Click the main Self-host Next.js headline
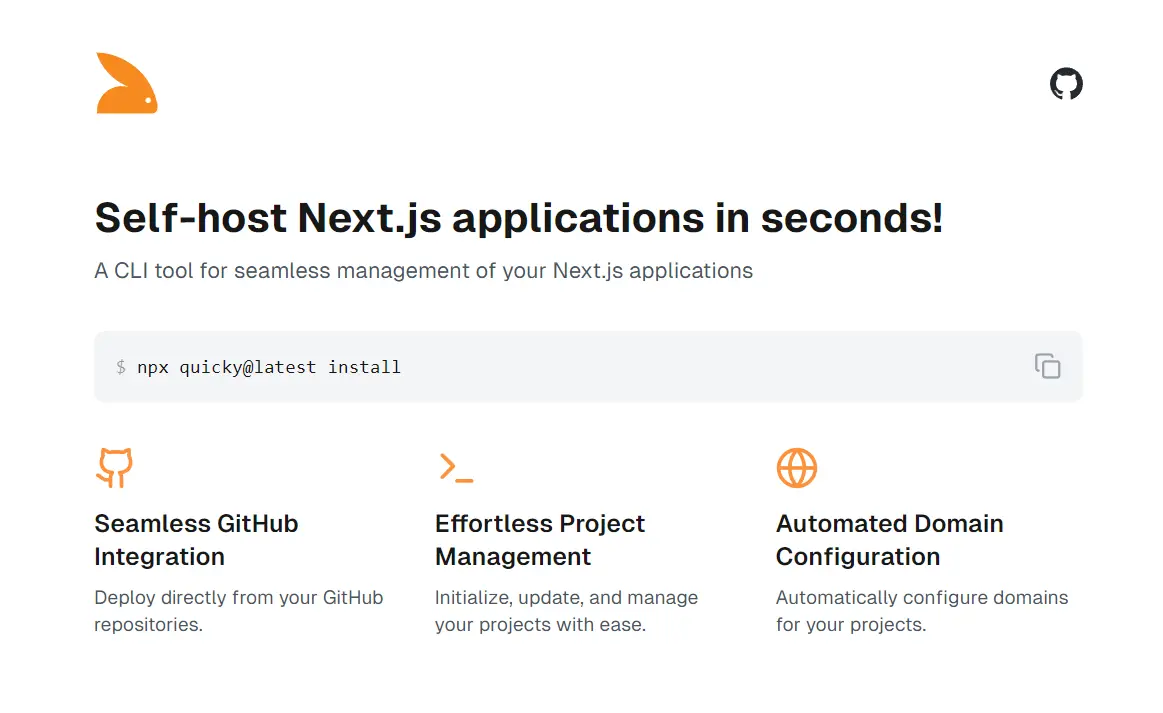 click(x=519, y=217)
